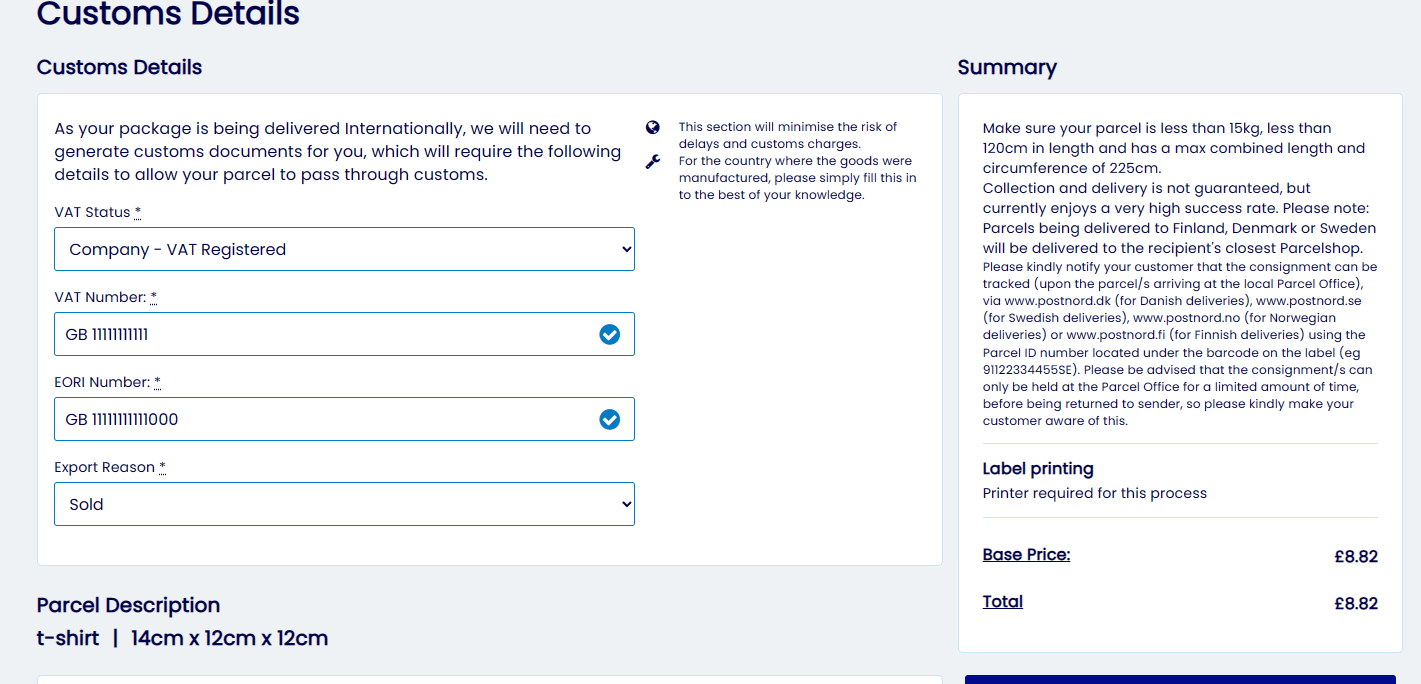Click the globe icon beside the customs note
Image resolution: width=1421 pixels, height=684 pixels.
click(x=653, y=127)
